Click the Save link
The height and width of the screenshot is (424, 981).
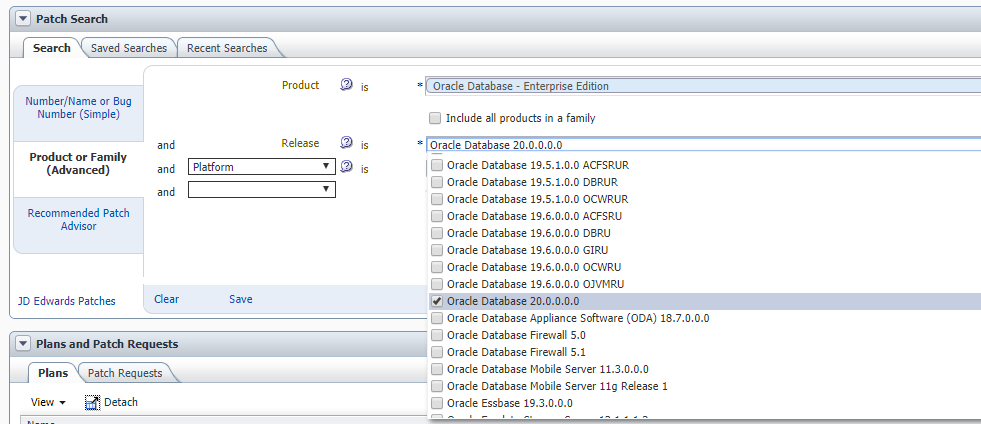point(241,299)
